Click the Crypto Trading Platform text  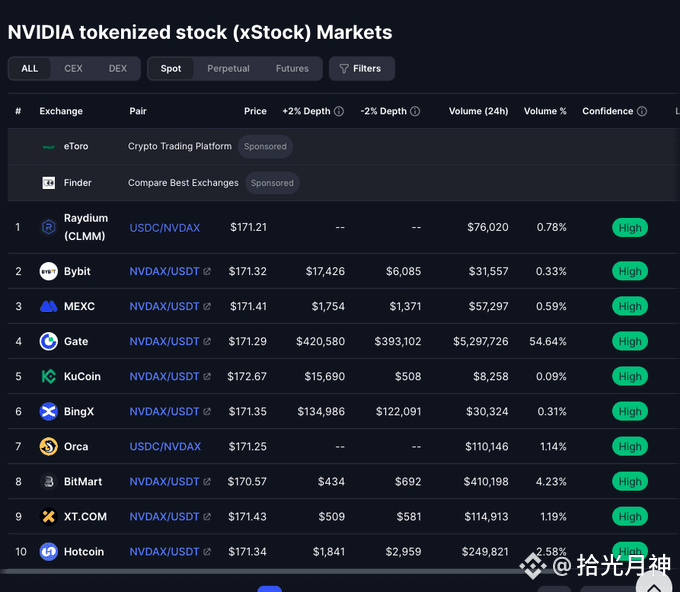click(x=180, y=147)
